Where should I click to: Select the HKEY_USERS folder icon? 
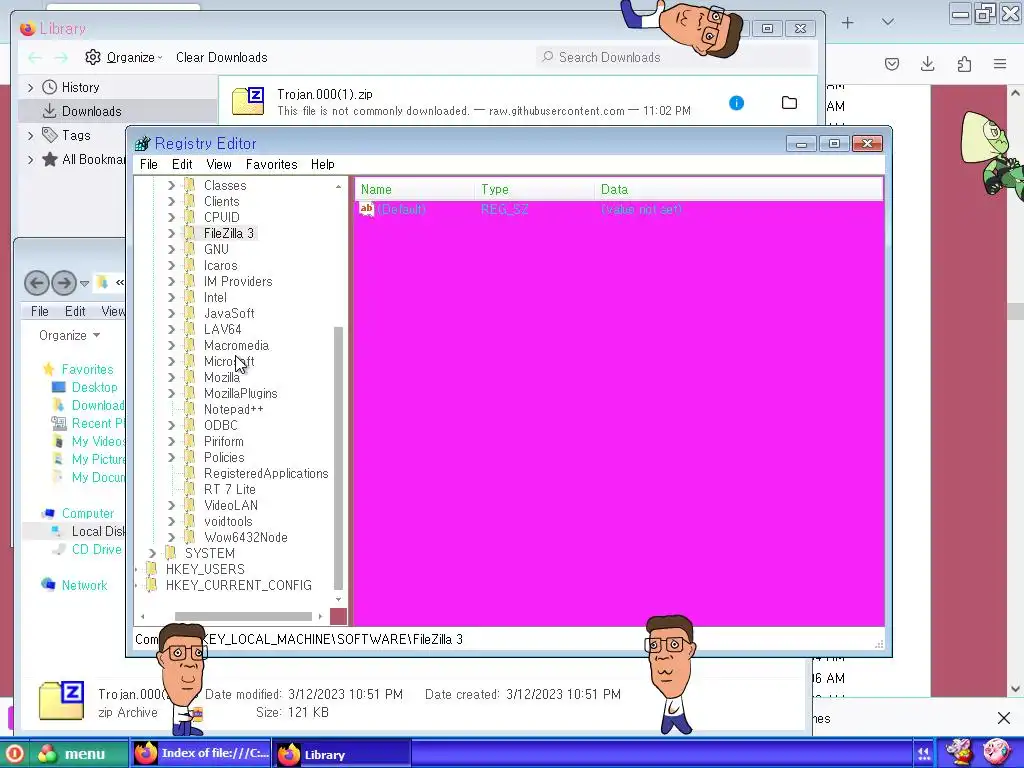[x=151, y=569]
